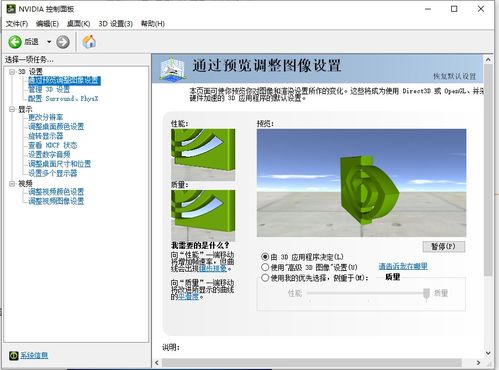Click the gray Forward arrow icon
The image size is (499, 370).
click(x=63, y=42)
